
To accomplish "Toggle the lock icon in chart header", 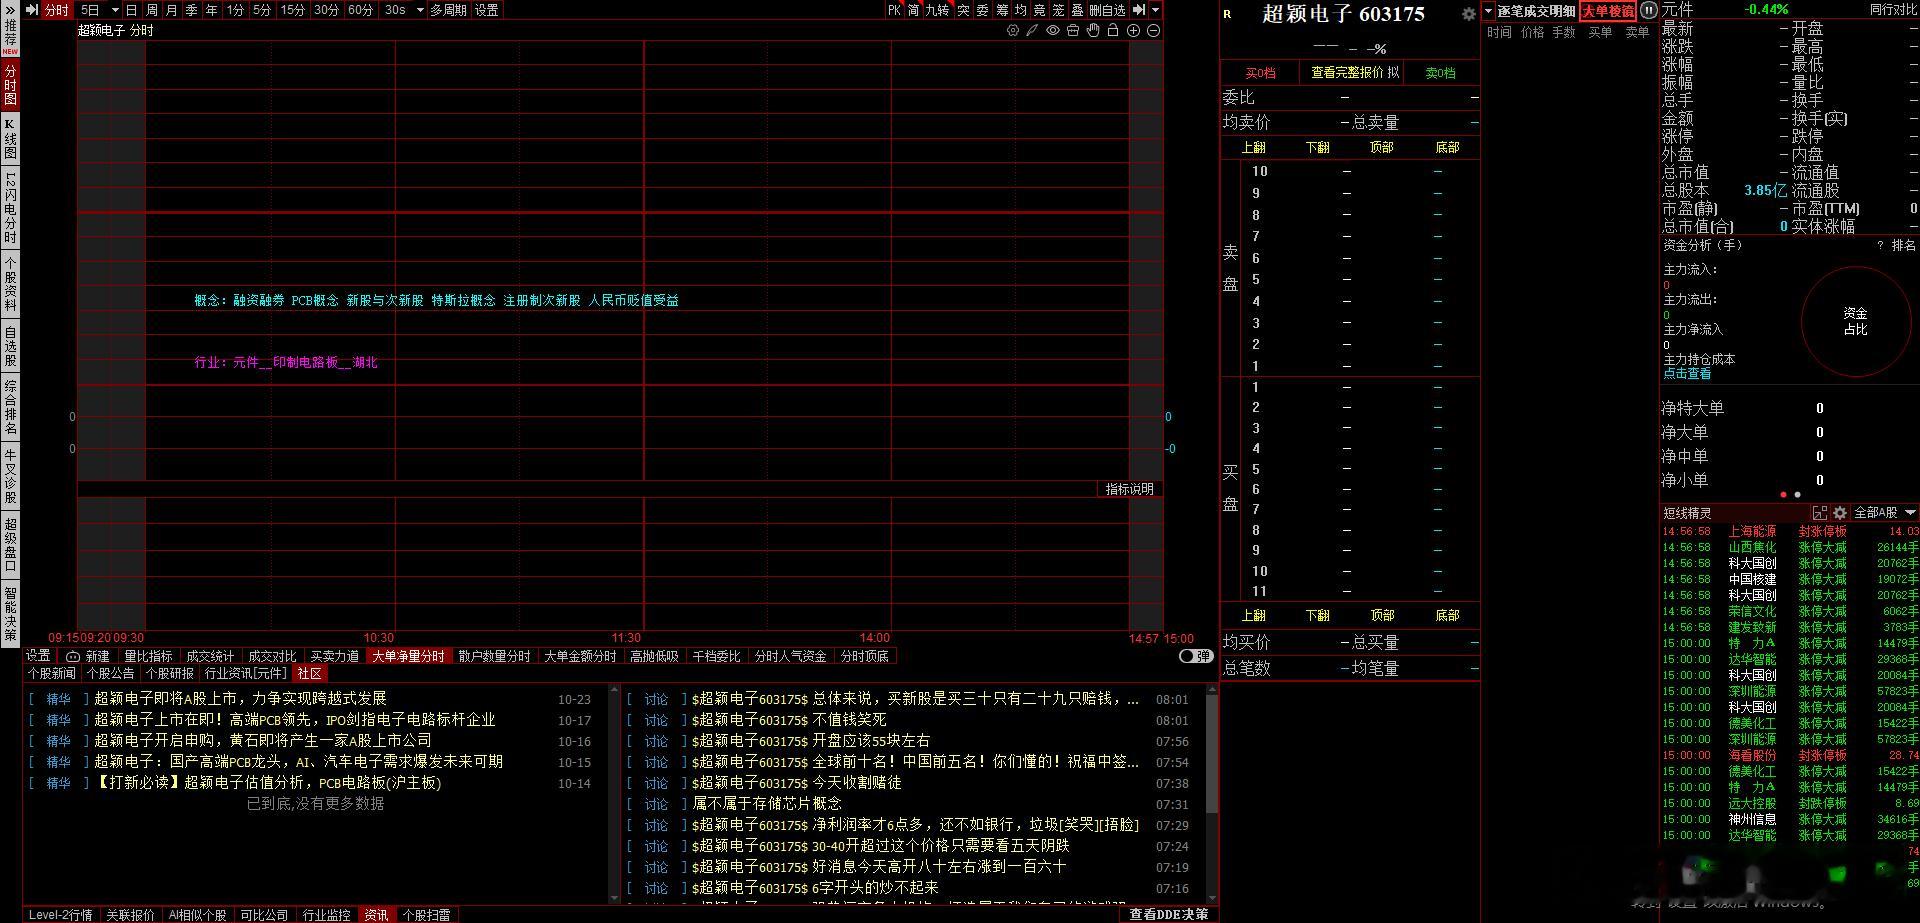I will point(1113,31).
